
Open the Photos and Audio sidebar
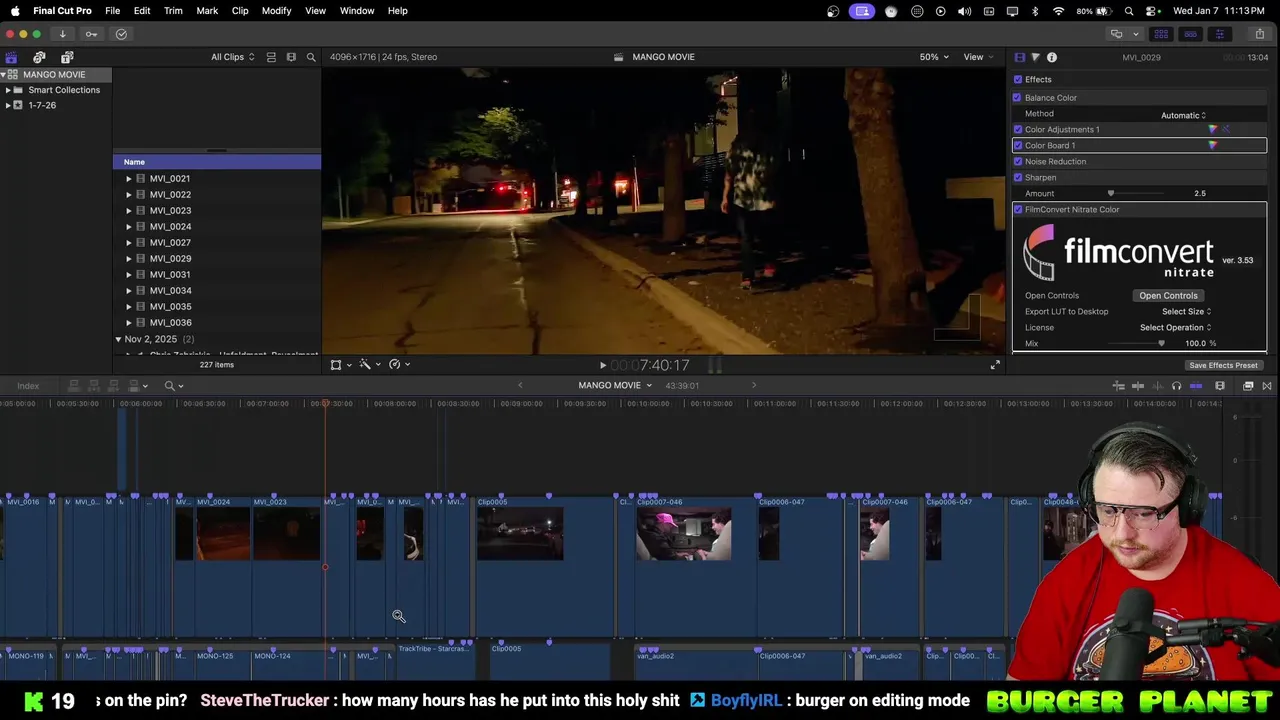coord(39,57)
